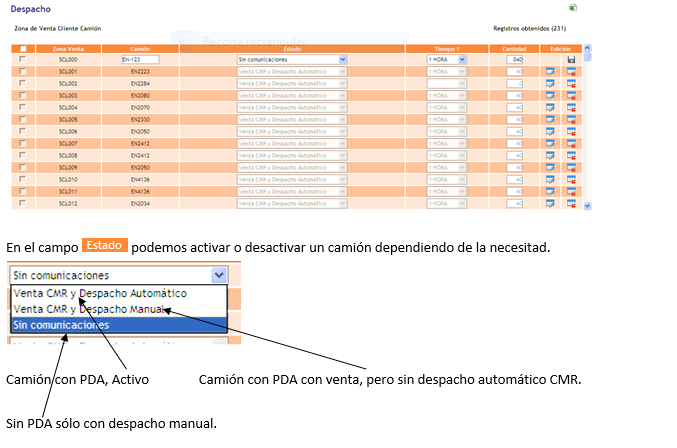Click the table scrollbar up arrow

tap(587, 47)
